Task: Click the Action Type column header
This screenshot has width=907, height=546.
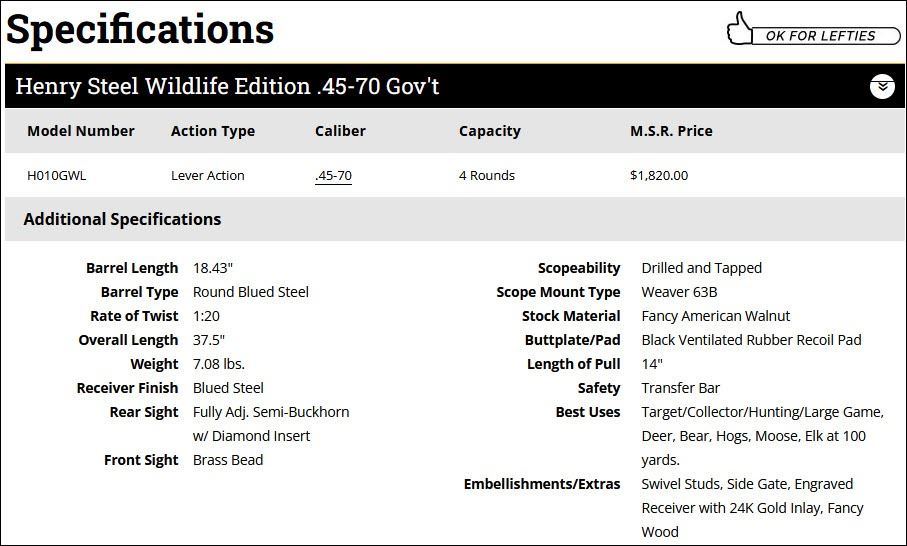Action: 213,131
